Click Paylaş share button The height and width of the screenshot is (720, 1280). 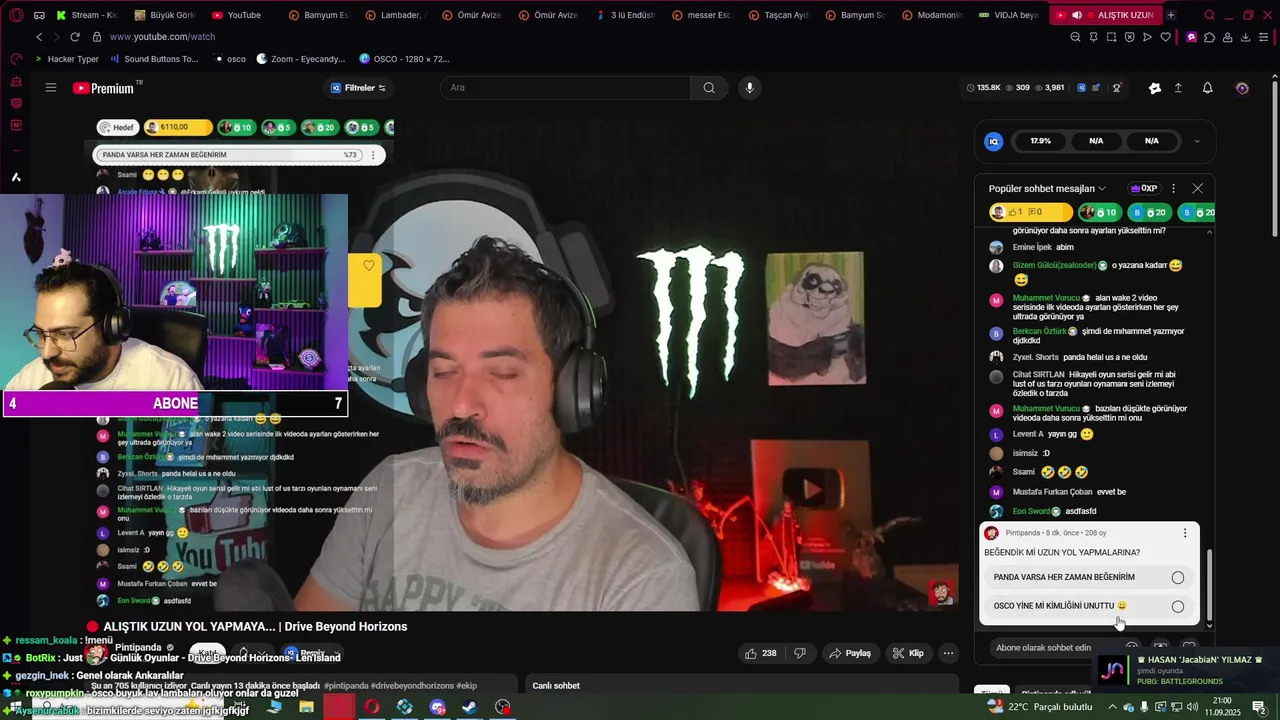(x=850, y=653)
